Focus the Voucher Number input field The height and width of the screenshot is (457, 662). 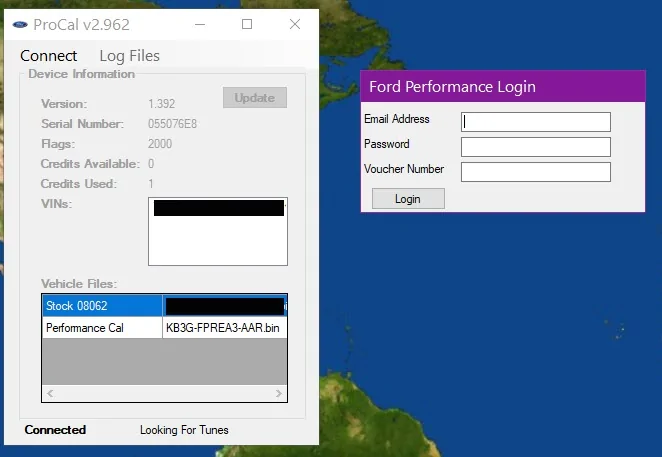point(536,172)
